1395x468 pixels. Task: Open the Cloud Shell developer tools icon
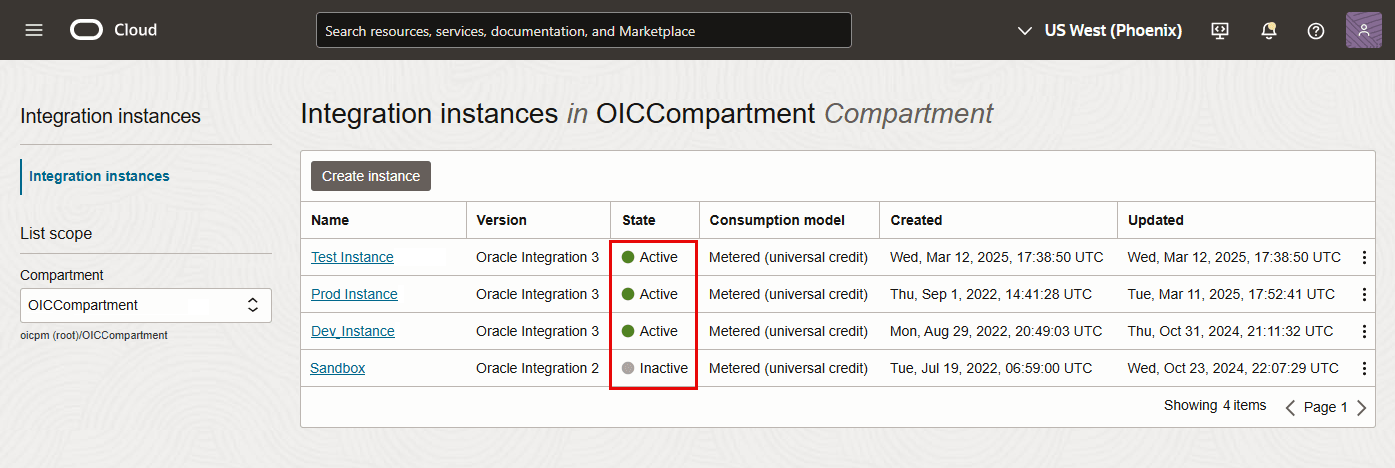1219,30
